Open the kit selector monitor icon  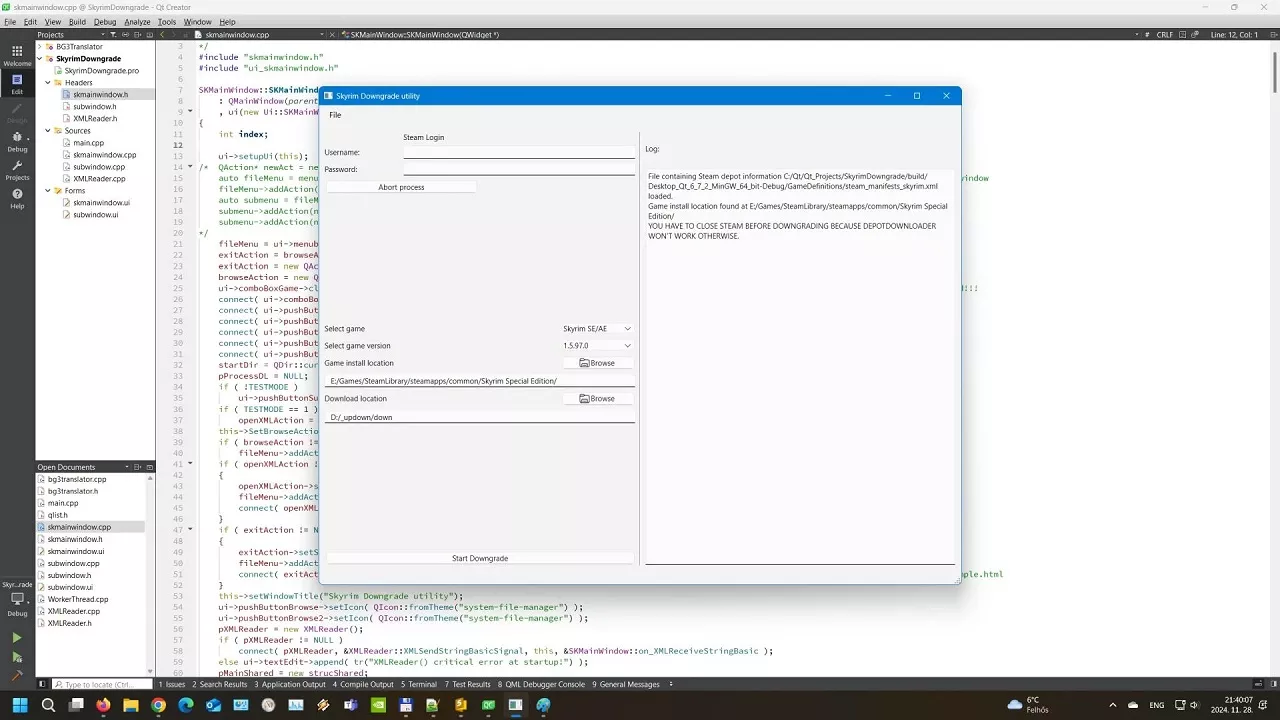pyautogui.click(x=17, y=598)
